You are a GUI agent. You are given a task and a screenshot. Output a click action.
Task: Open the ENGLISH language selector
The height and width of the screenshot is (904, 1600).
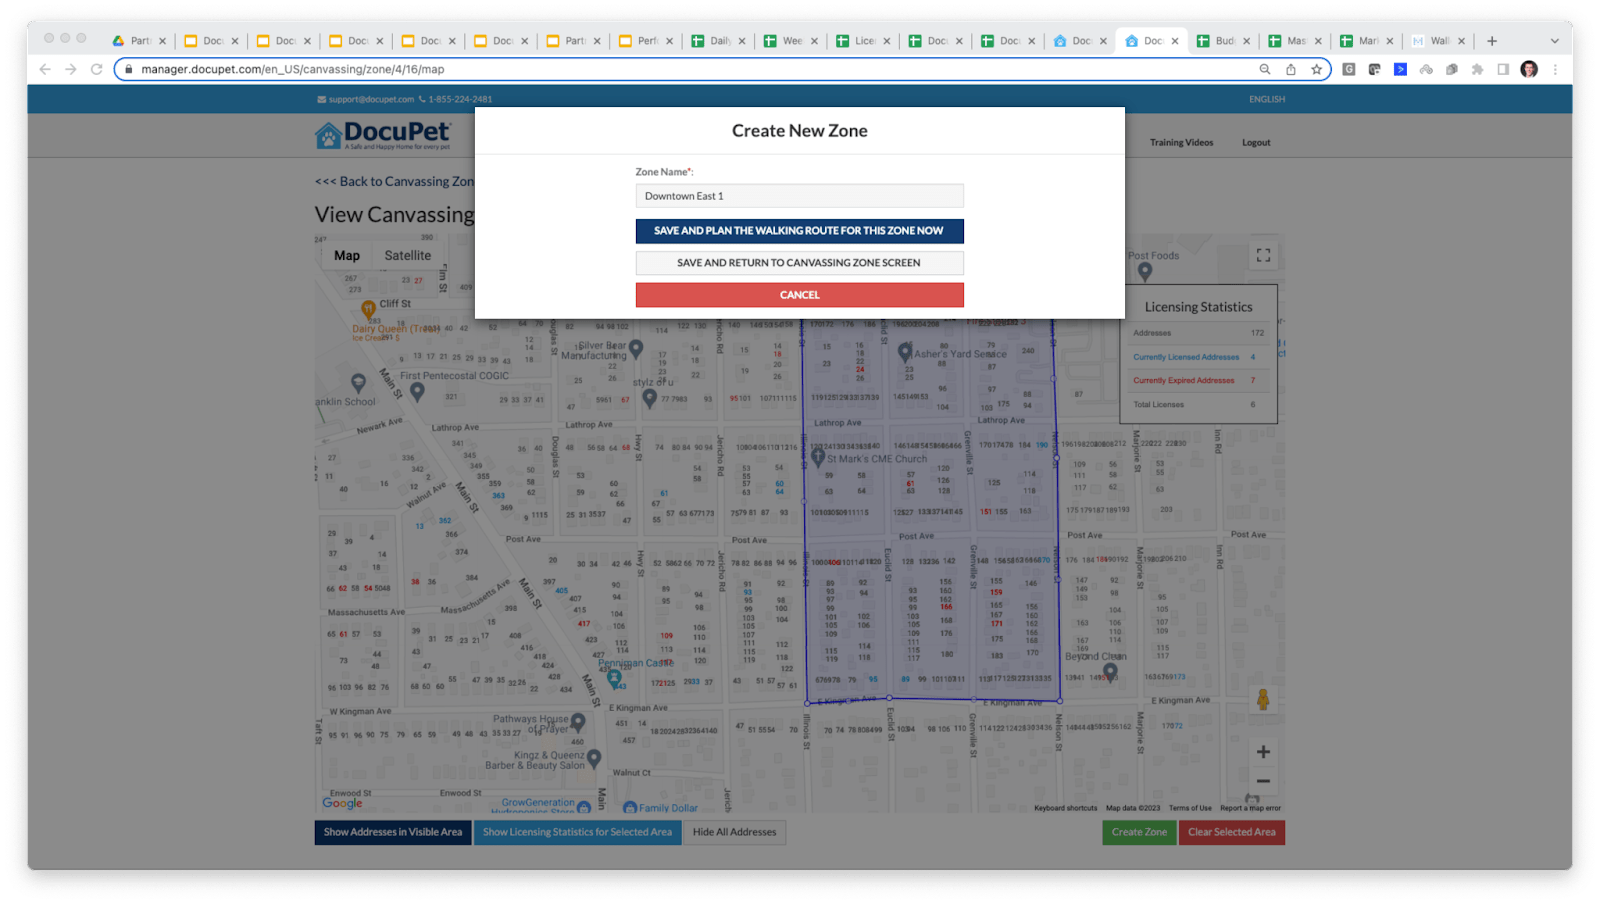[1266, 99]
